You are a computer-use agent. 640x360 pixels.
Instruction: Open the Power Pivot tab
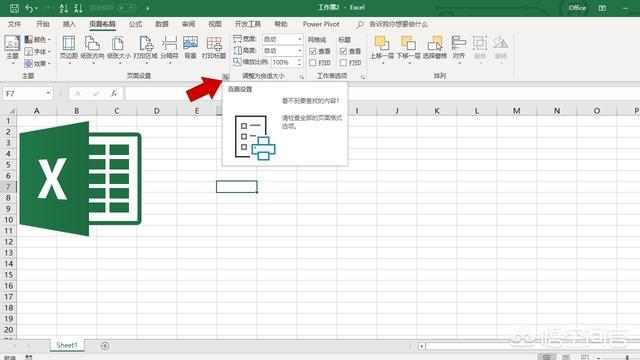coord(321,24)
